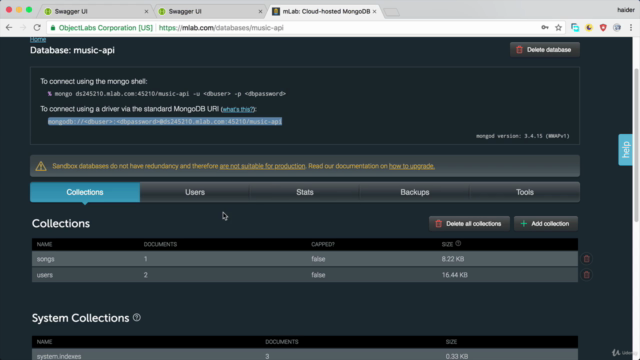
Task: Click the haider profile name in Chrome
Action: pyautogui.click(x=626, y=10)
